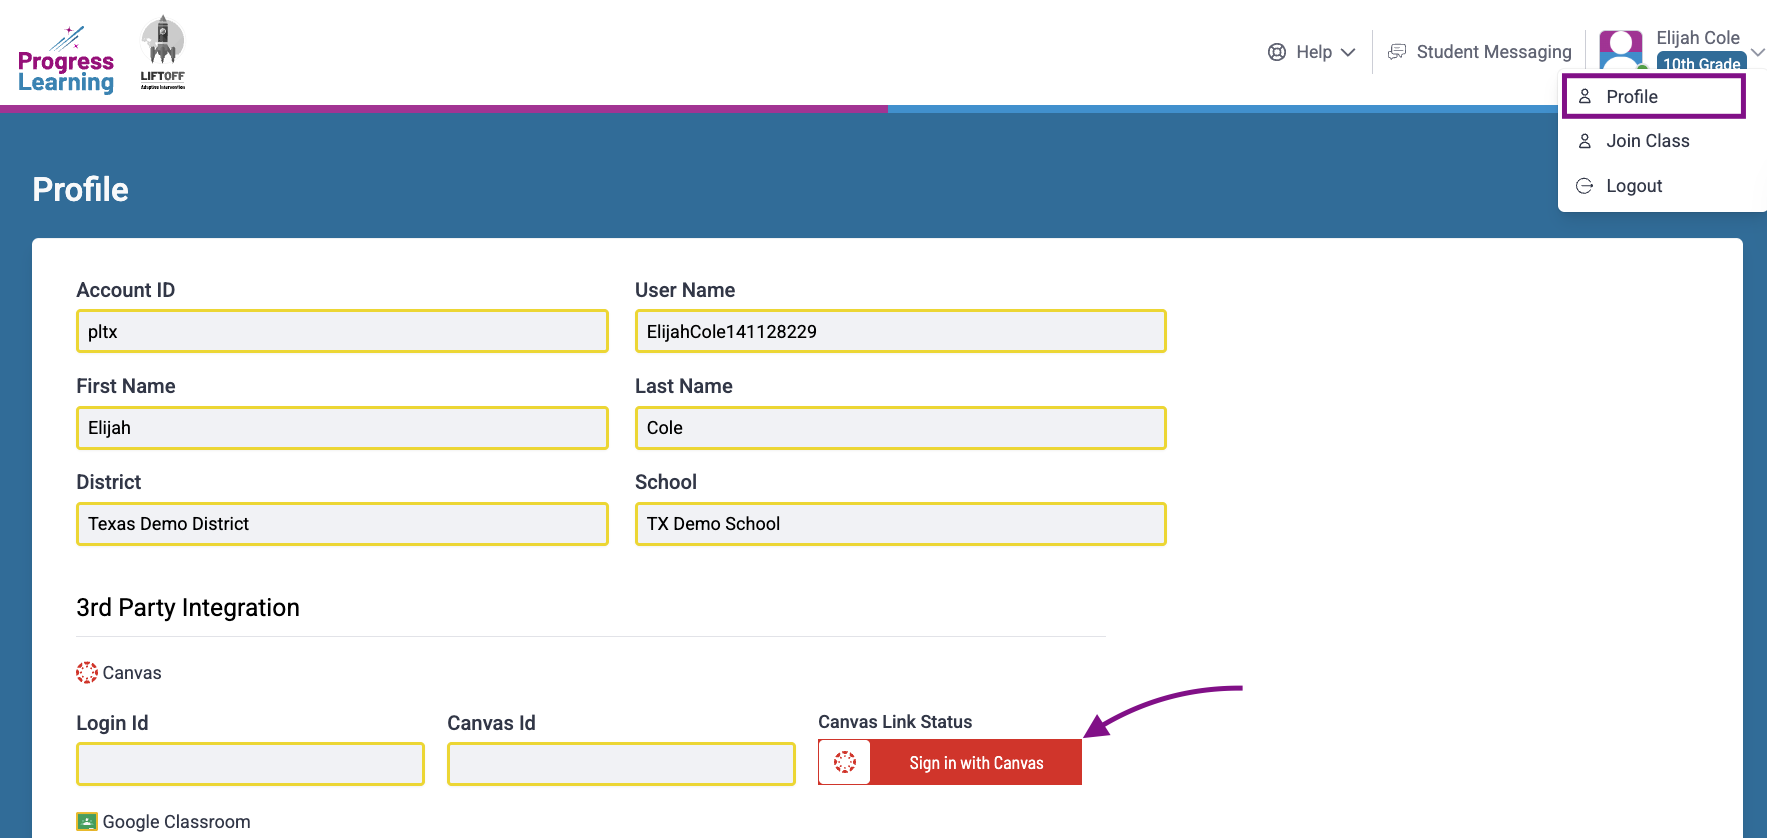Screen dimensions: 1767x838
Task: Expand the Help dropdown chevron
Action: 1348,52
